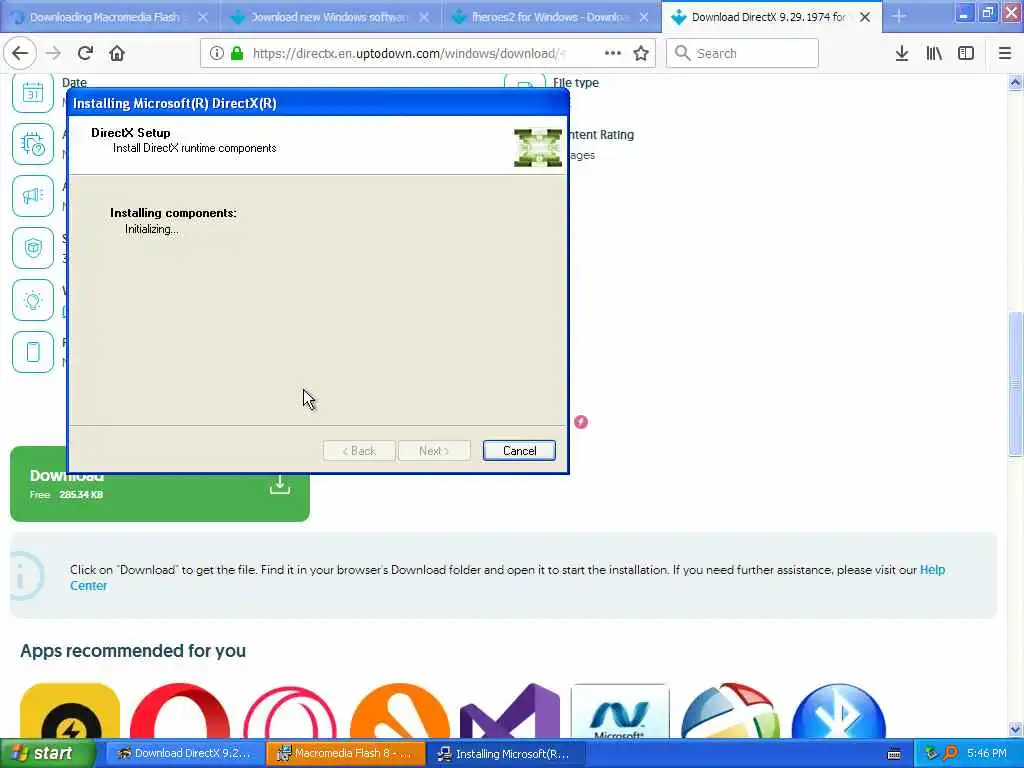Image resolution: width=1024 pixels, height=768 pixels.
Task: Click the shield security icon
Action: tap(33, 248)
